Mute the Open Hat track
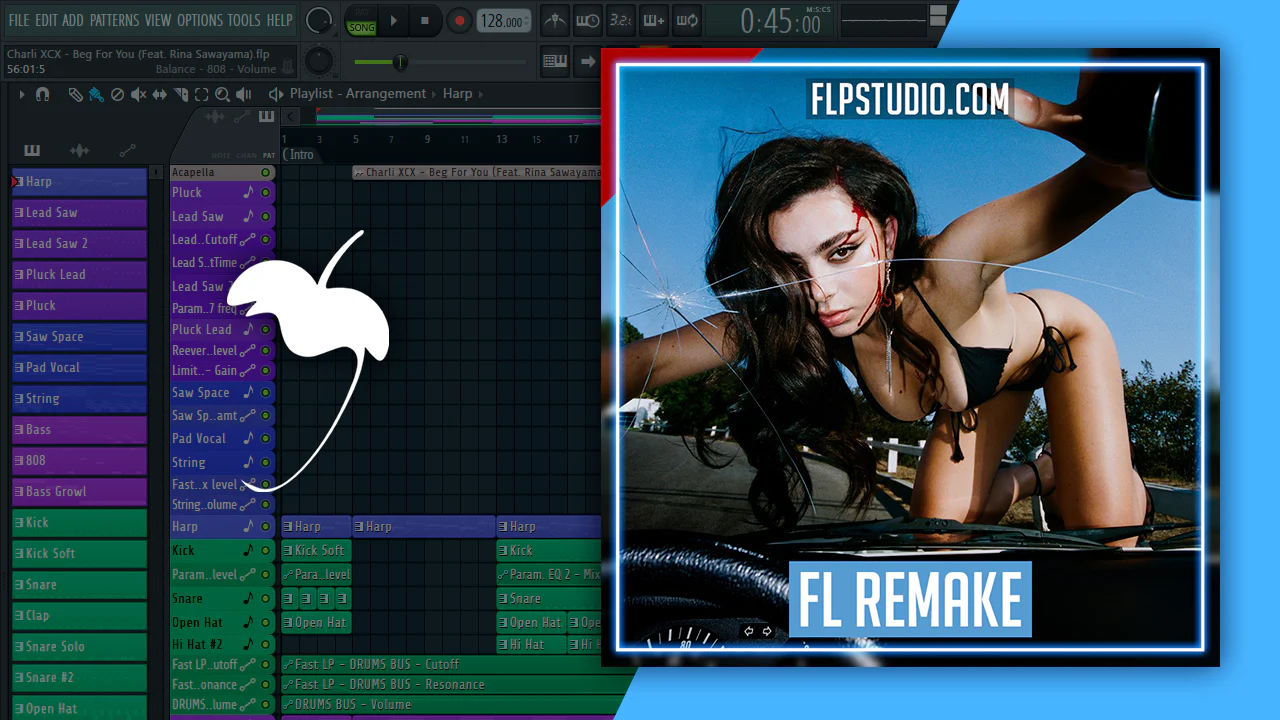1280x720 pixels. point(265,622)
